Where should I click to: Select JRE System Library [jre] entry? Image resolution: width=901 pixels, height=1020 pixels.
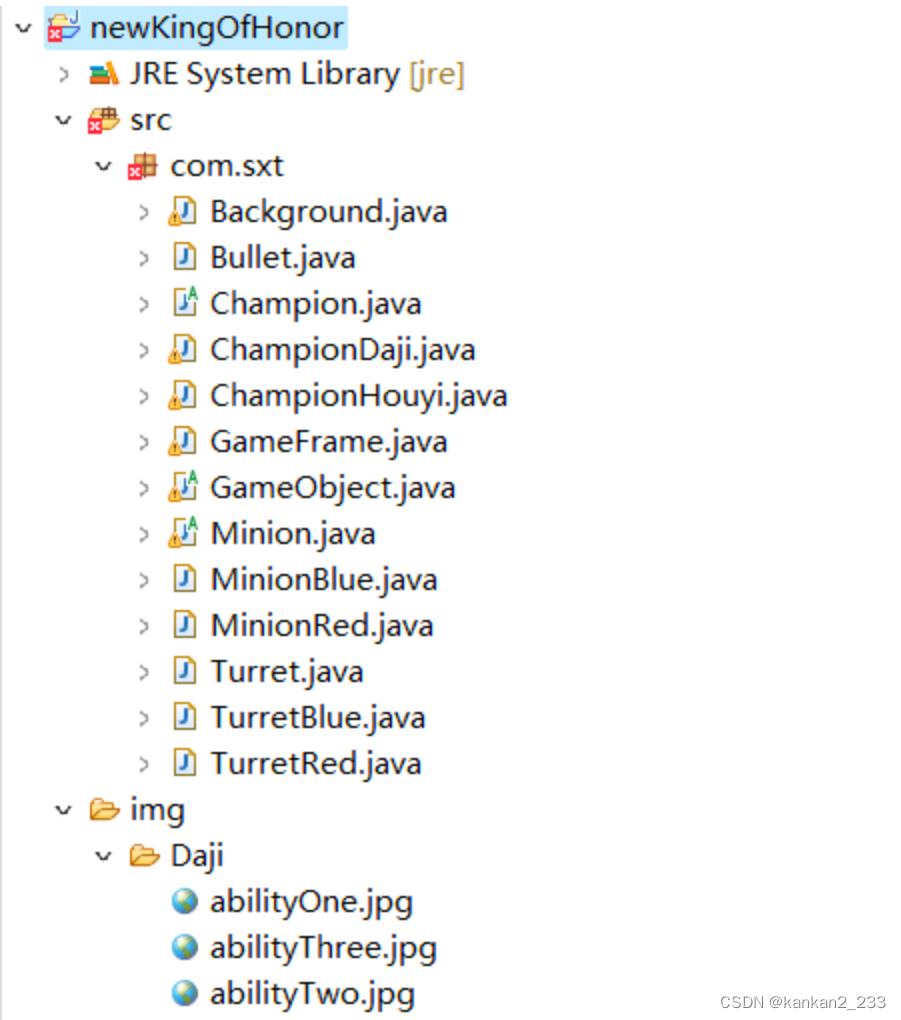pos(297,74)
